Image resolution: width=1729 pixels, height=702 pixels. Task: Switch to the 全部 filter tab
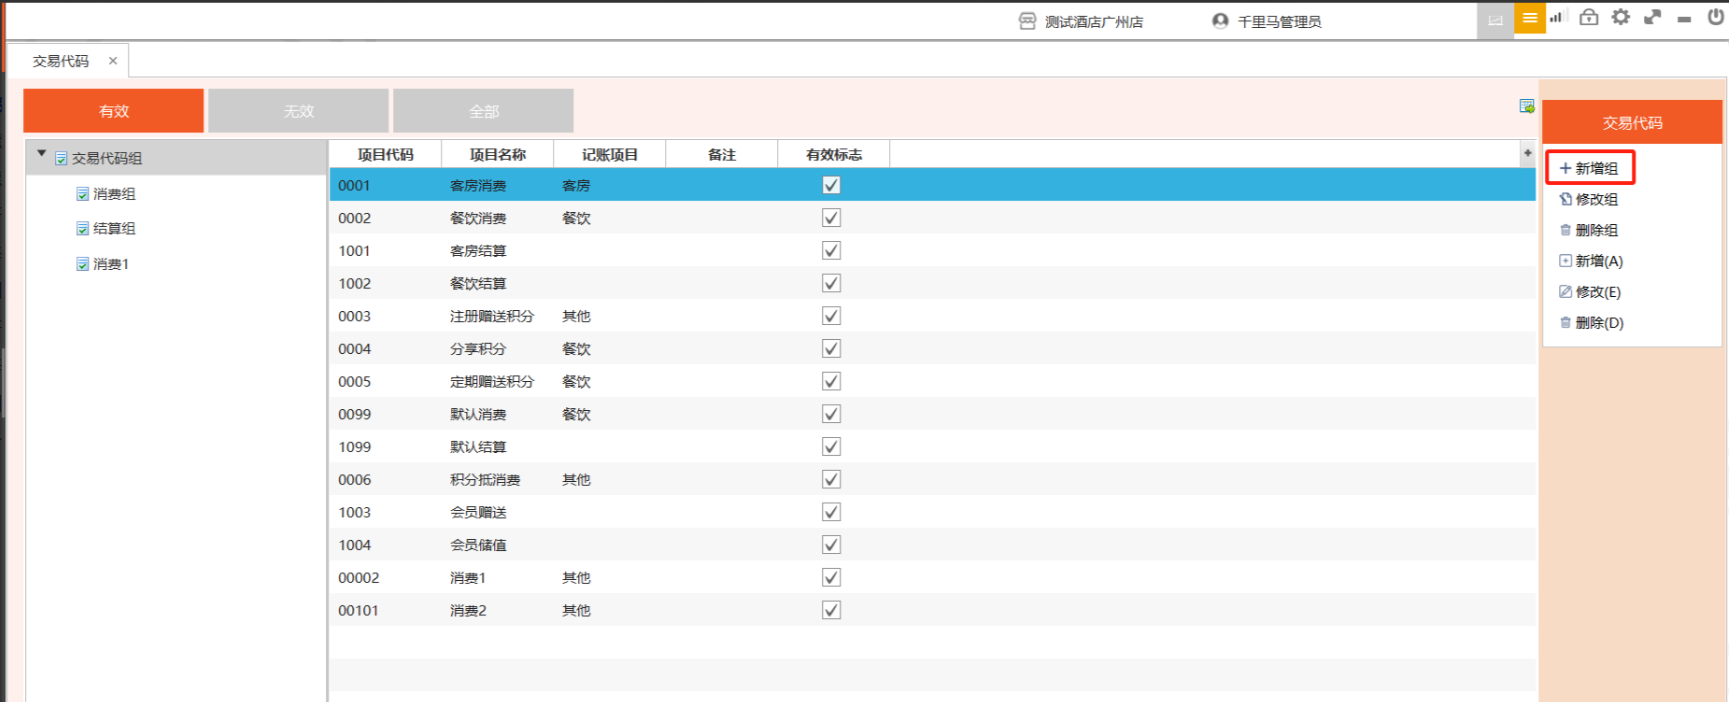[x=483, y=111]
